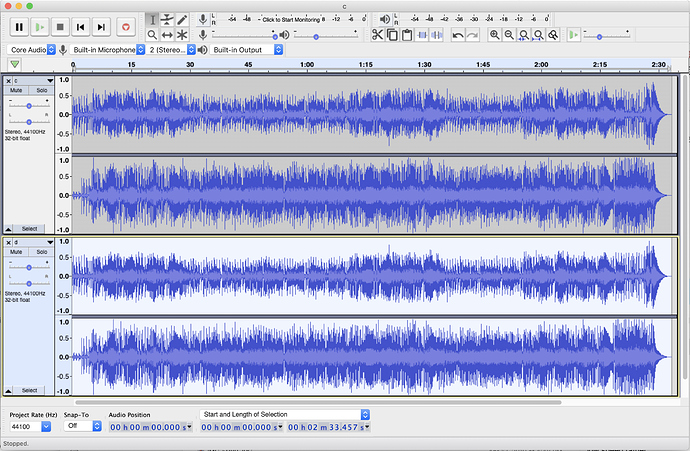This screenshot has height=451, width=690.
Task: Solo track c
Action: pos(41,90)
